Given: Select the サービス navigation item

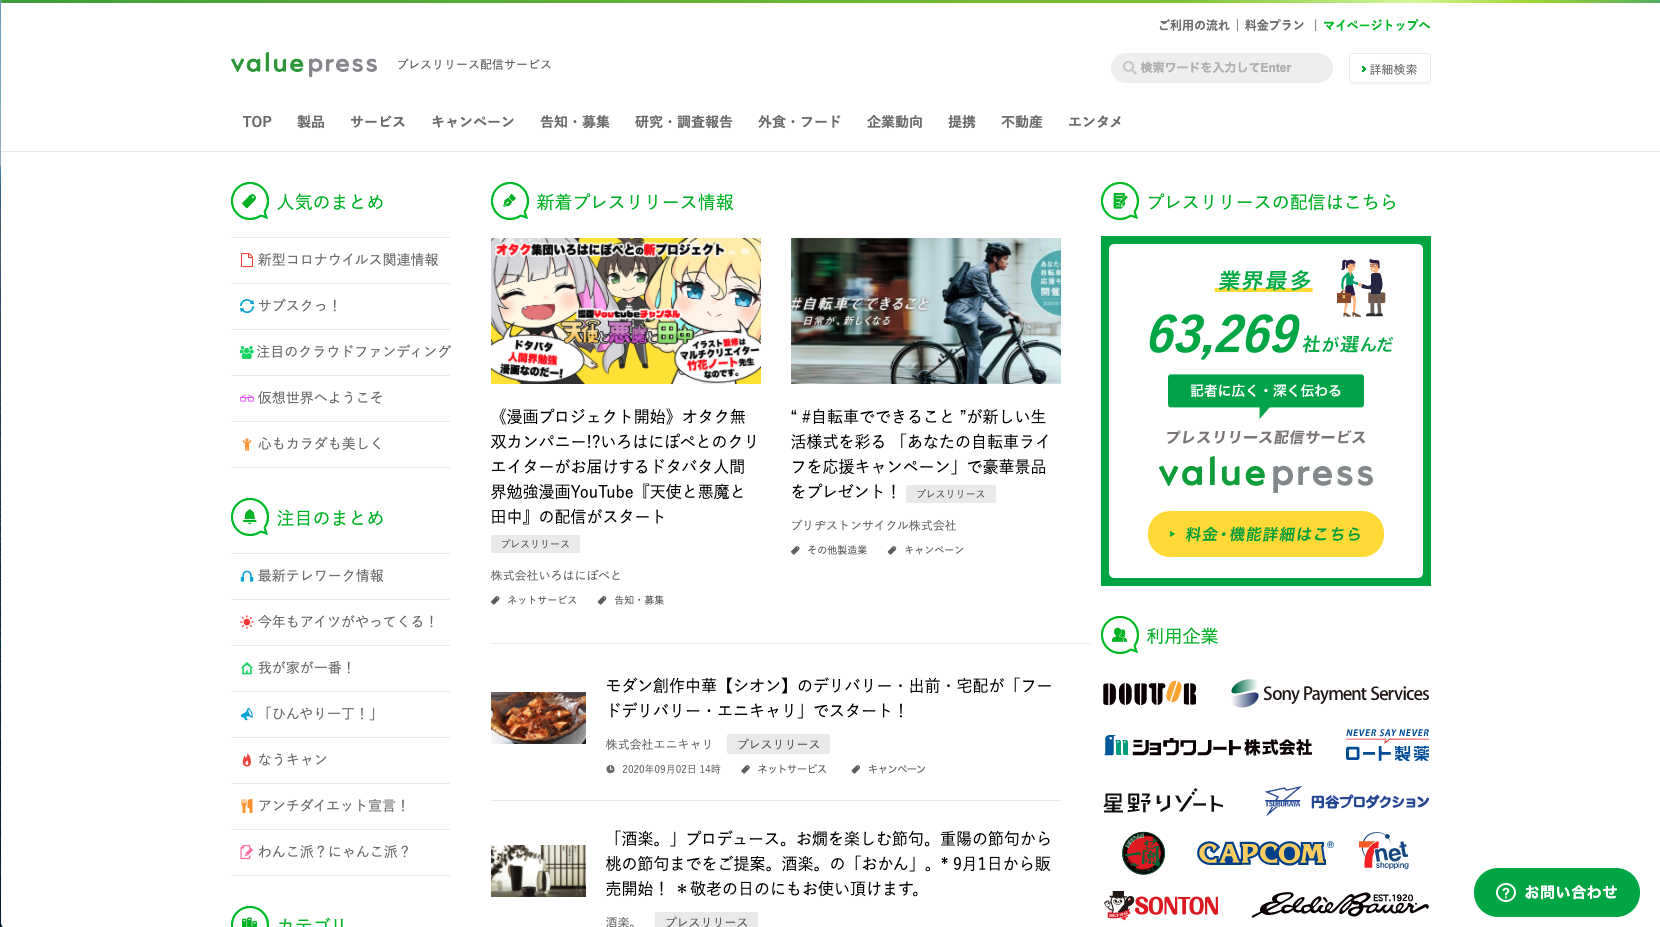Looking at the screenshot, I should [378, 122].
